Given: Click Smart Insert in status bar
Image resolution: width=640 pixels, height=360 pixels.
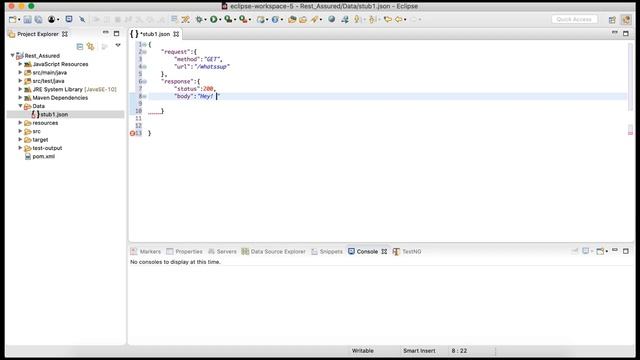Looking at the screenshot, I should pos(419,351).
